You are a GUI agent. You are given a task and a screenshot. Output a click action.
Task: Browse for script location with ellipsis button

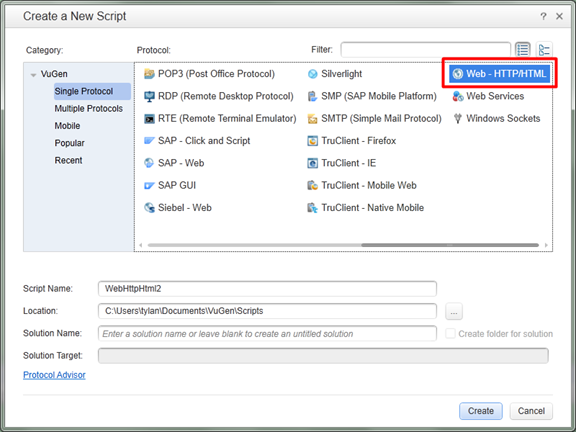(454, 312)
